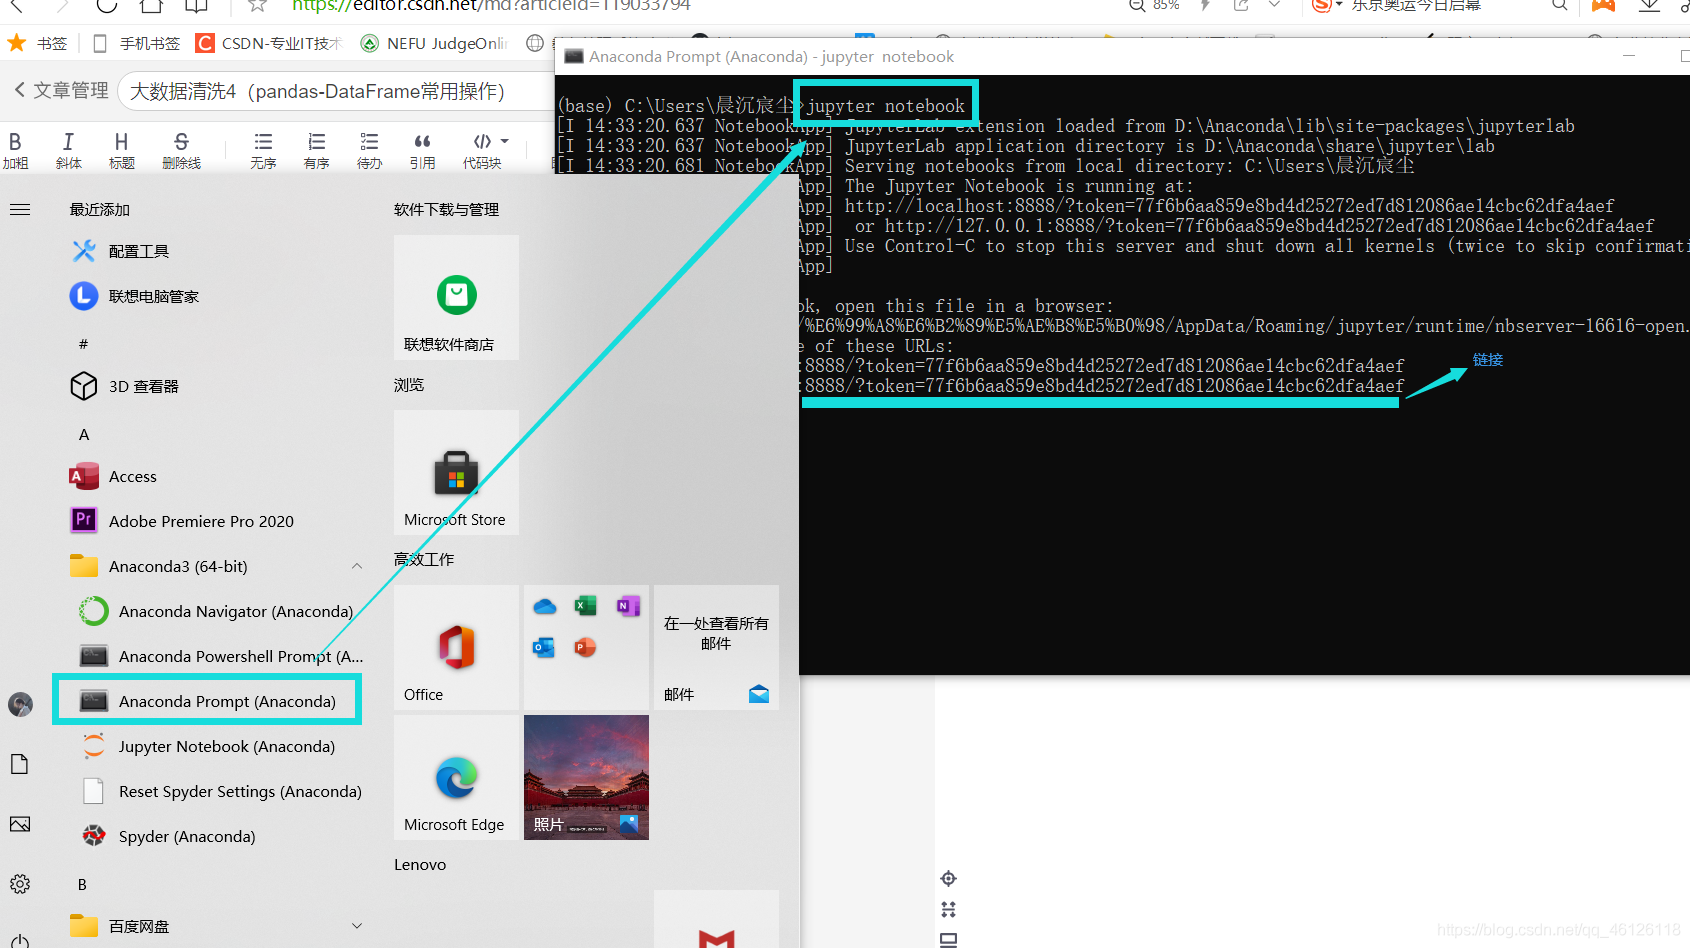Open the 书签 bookmarks star
Image resolution: width=1690 pixels, height=948 pixels.
[37, 43]
